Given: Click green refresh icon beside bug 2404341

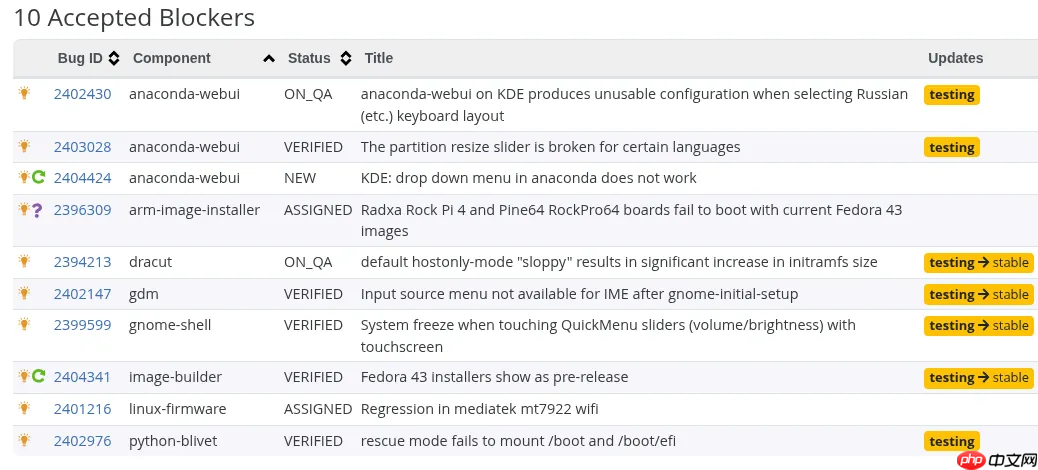Looking at the screenshot, I should (x=39, y=376).
